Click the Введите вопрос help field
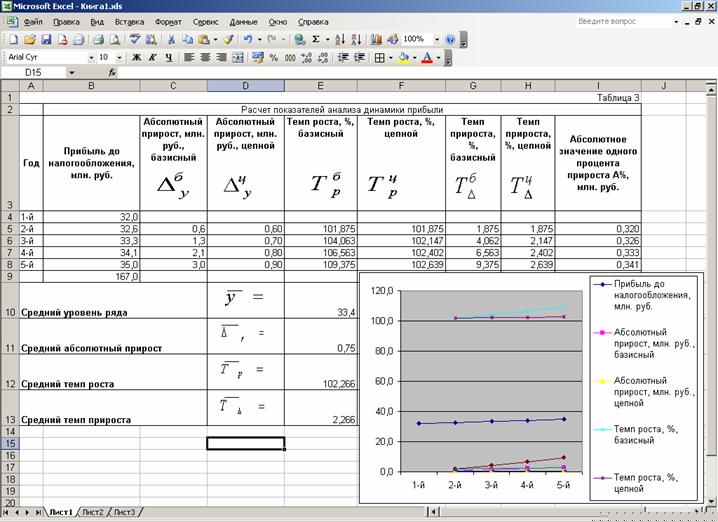 [623, 22]
